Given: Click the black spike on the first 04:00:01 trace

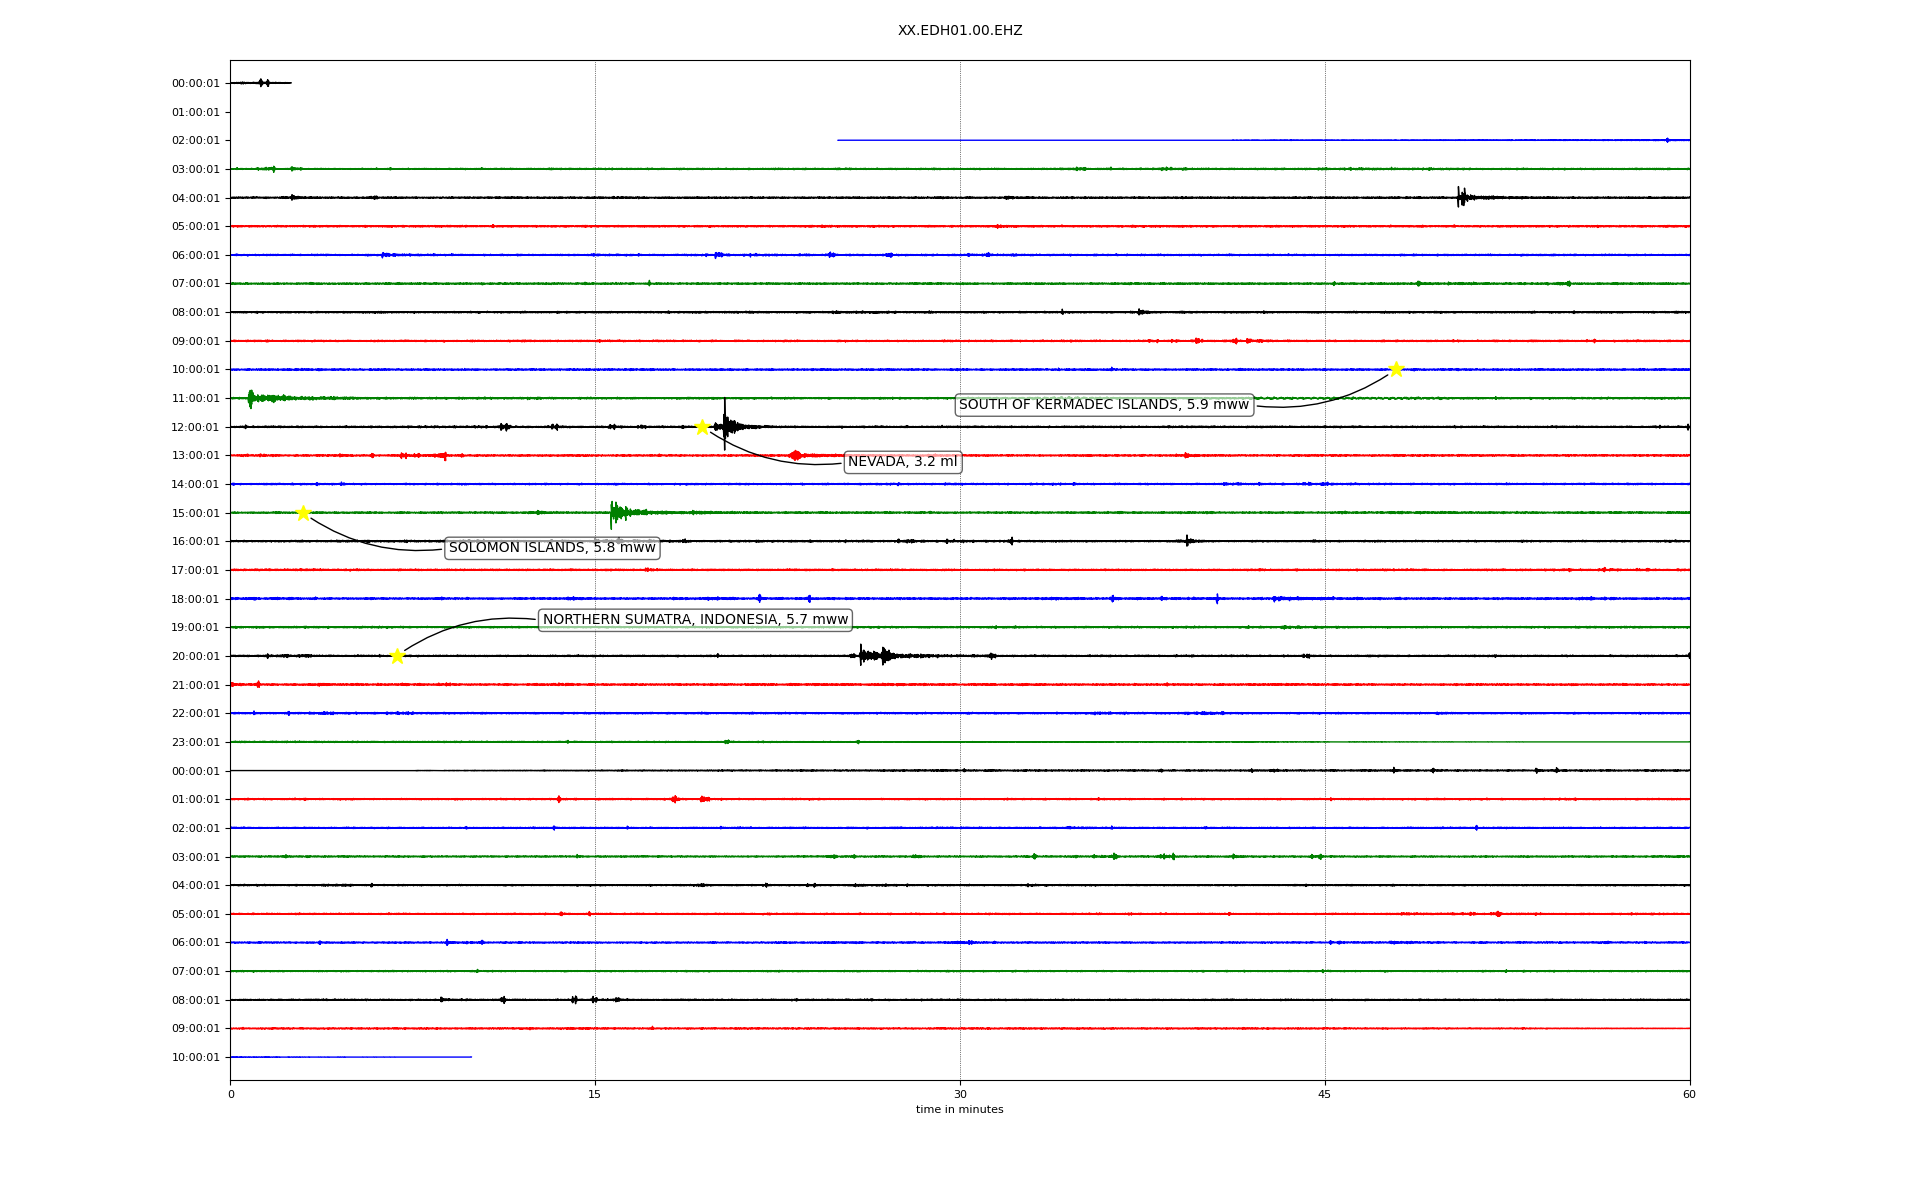Looking at the screenshot, I should click(1461, 197).
